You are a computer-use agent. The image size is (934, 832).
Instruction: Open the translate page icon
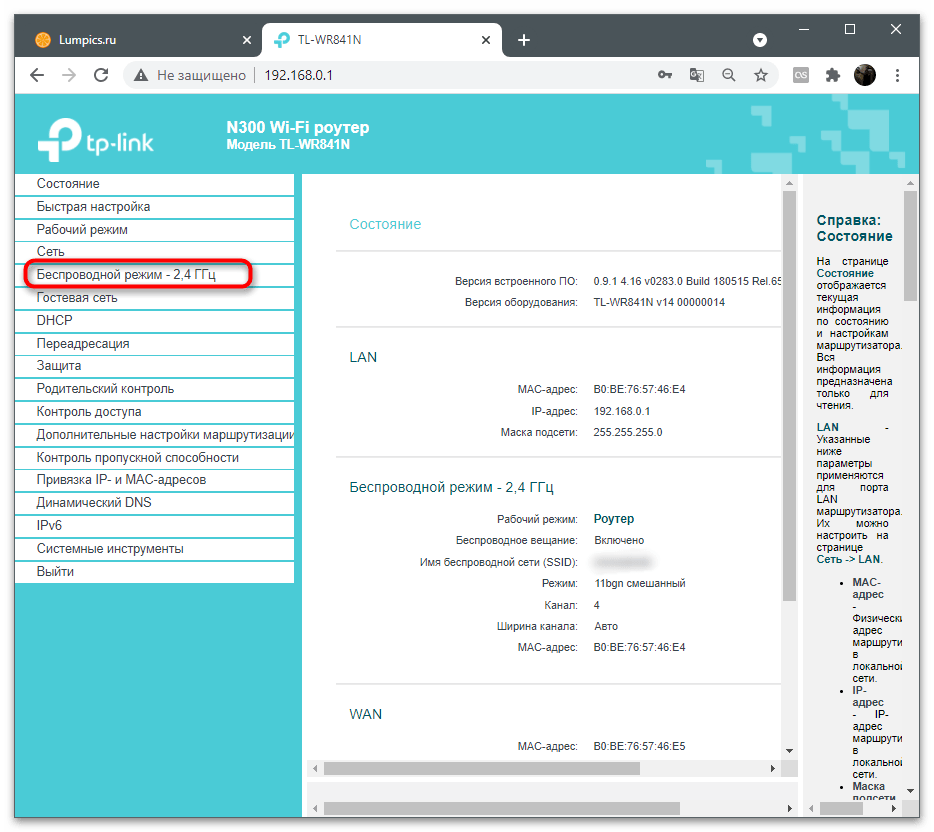point(696,75)
